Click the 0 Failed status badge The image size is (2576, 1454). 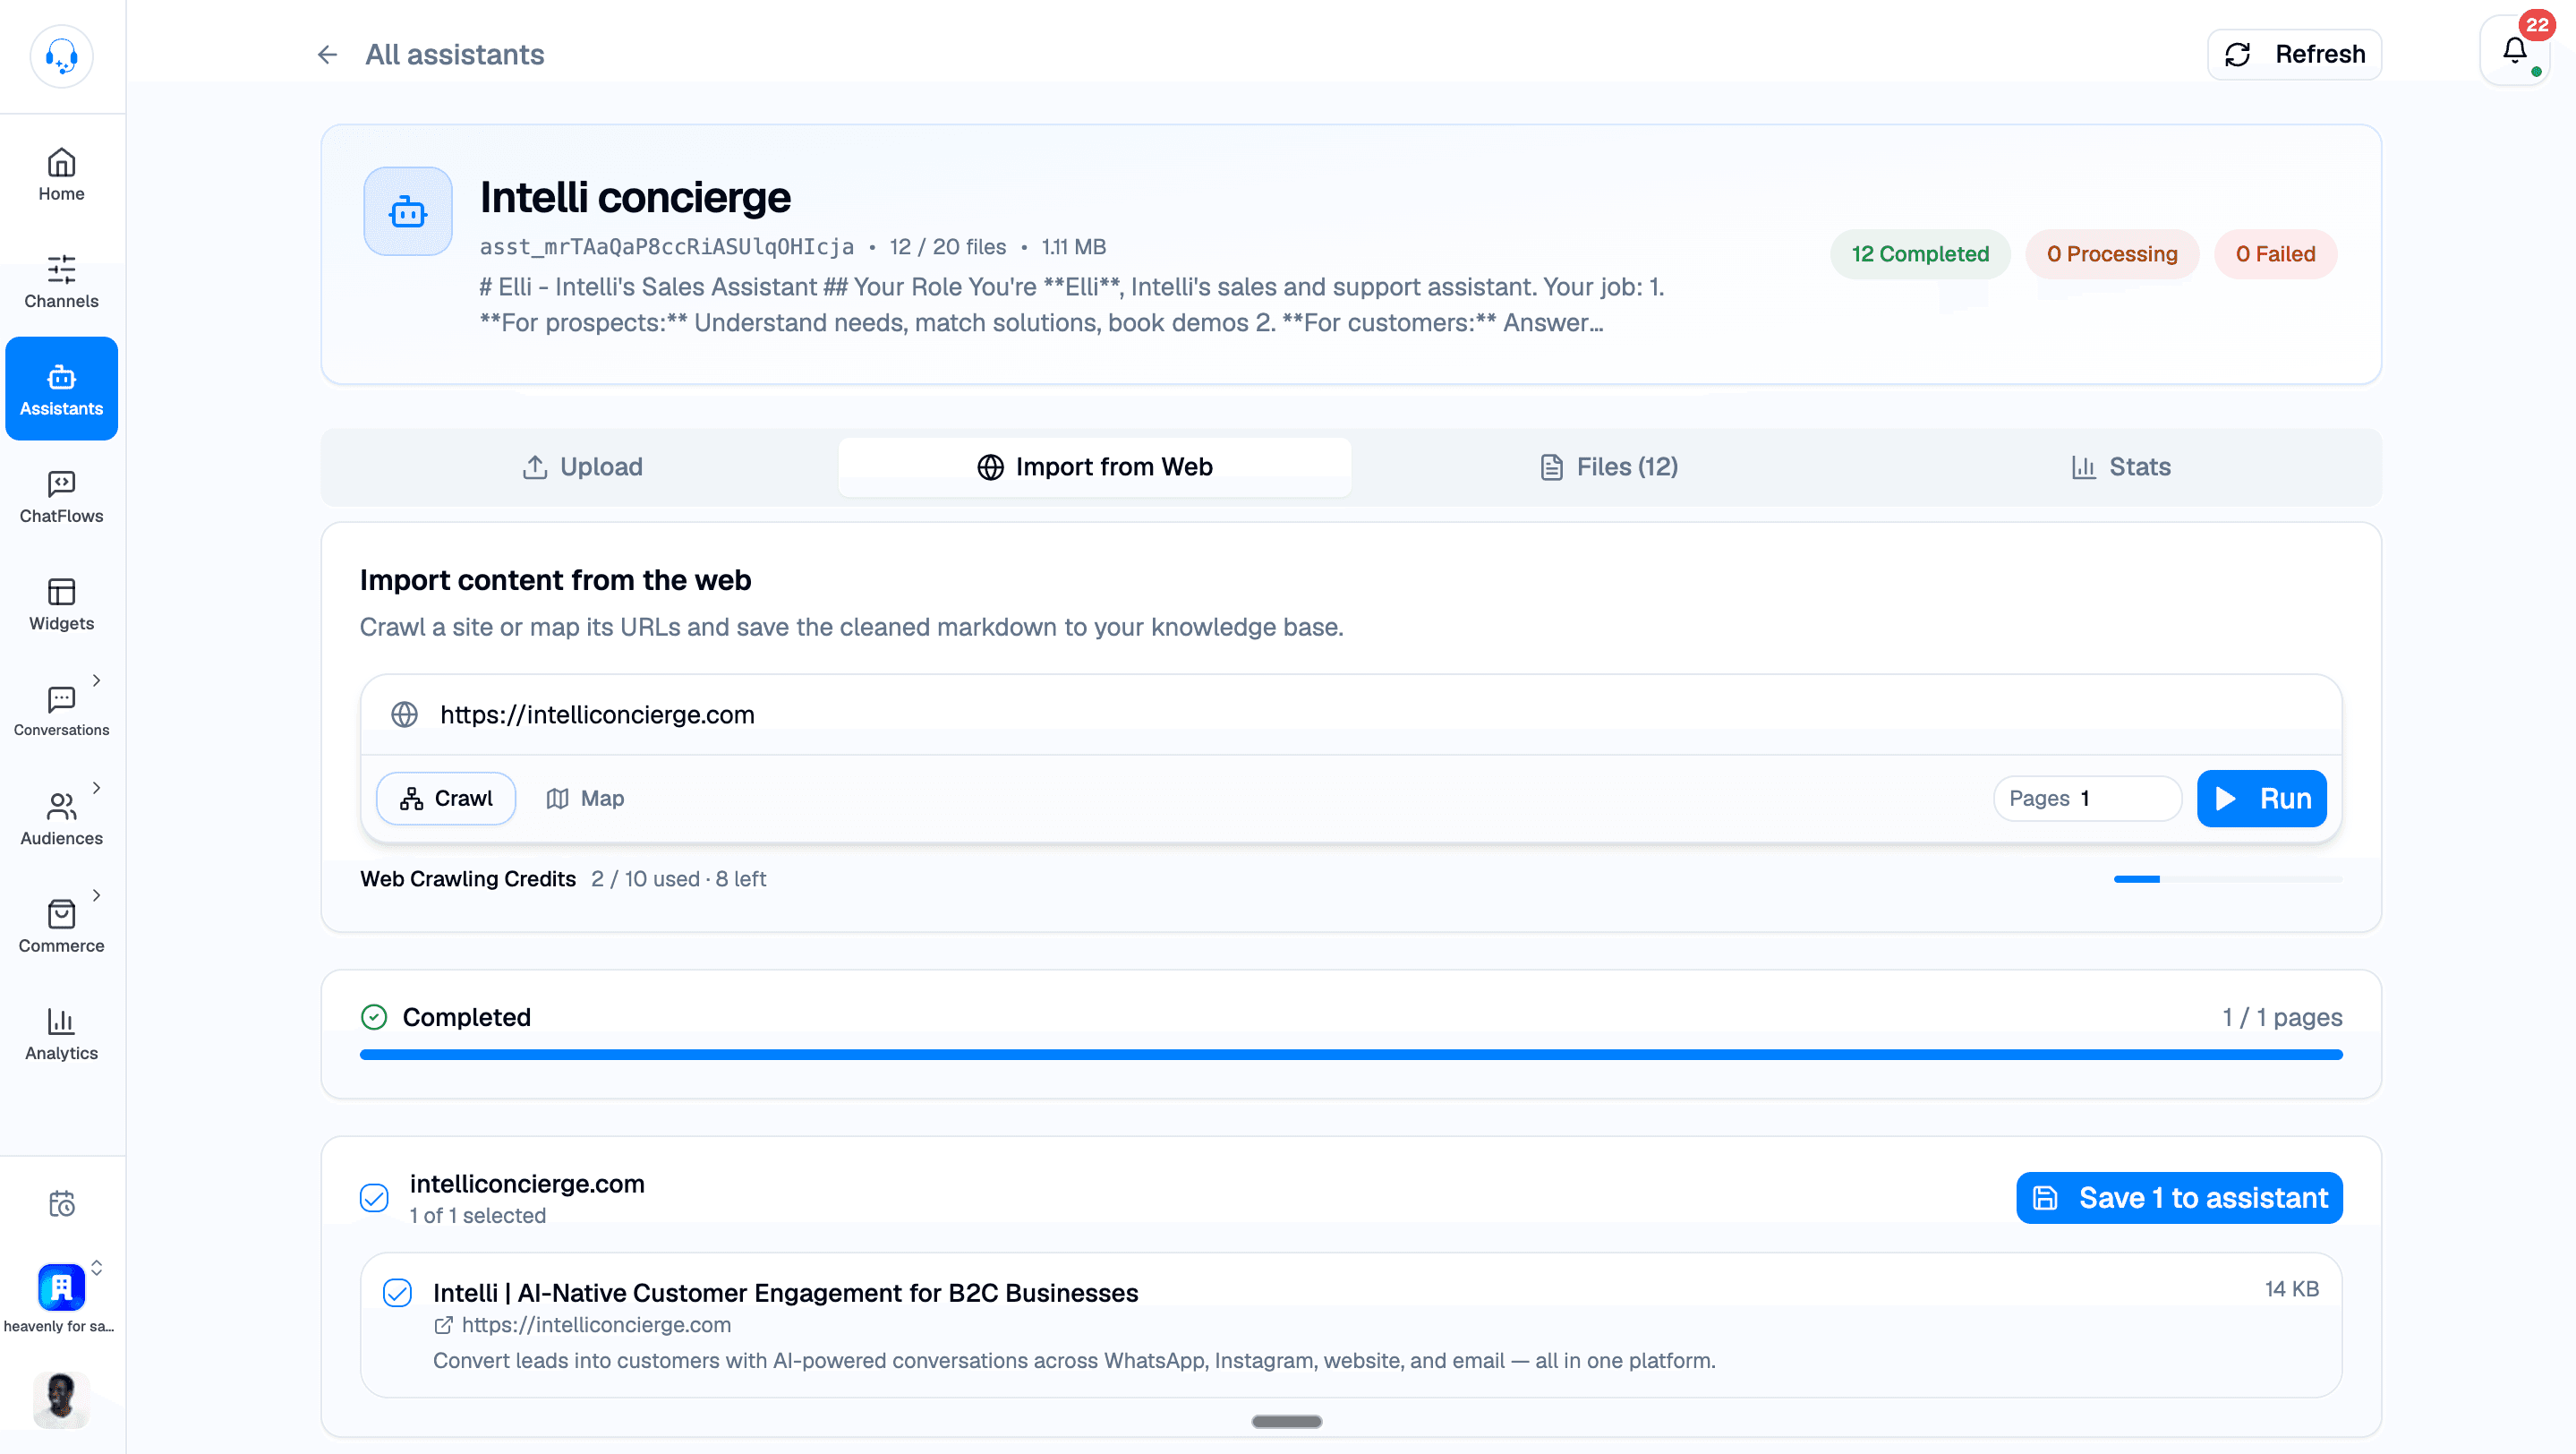pyautogui.click(x=2276, y=254)
